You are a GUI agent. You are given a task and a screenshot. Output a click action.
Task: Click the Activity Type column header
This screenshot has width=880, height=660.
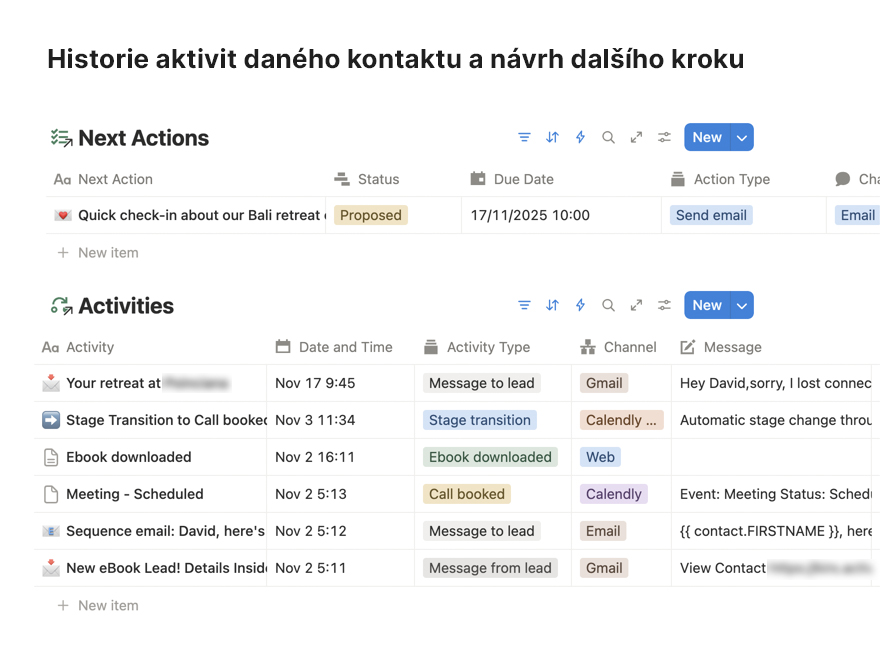pos(488,347)
